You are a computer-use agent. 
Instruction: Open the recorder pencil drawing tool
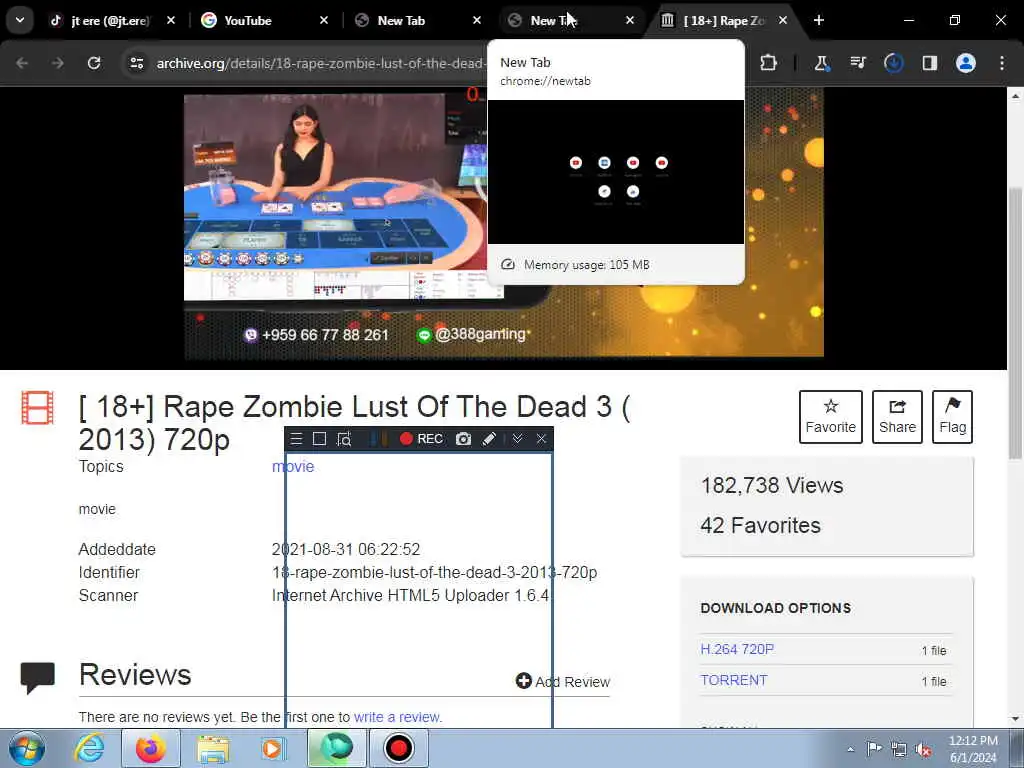pos(489,439)
